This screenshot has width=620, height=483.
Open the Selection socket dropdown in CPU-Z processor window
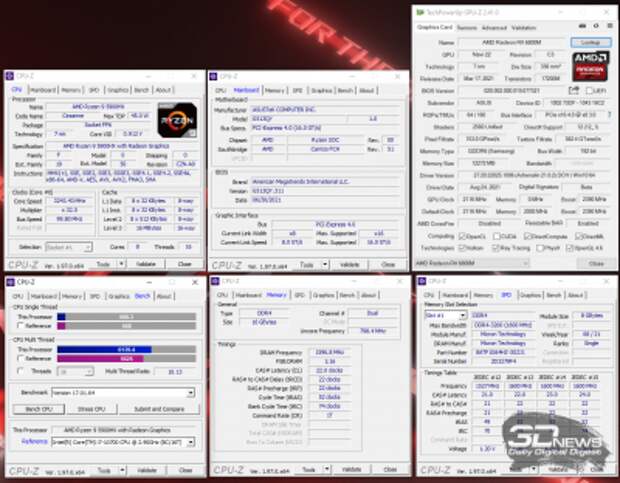69,247
